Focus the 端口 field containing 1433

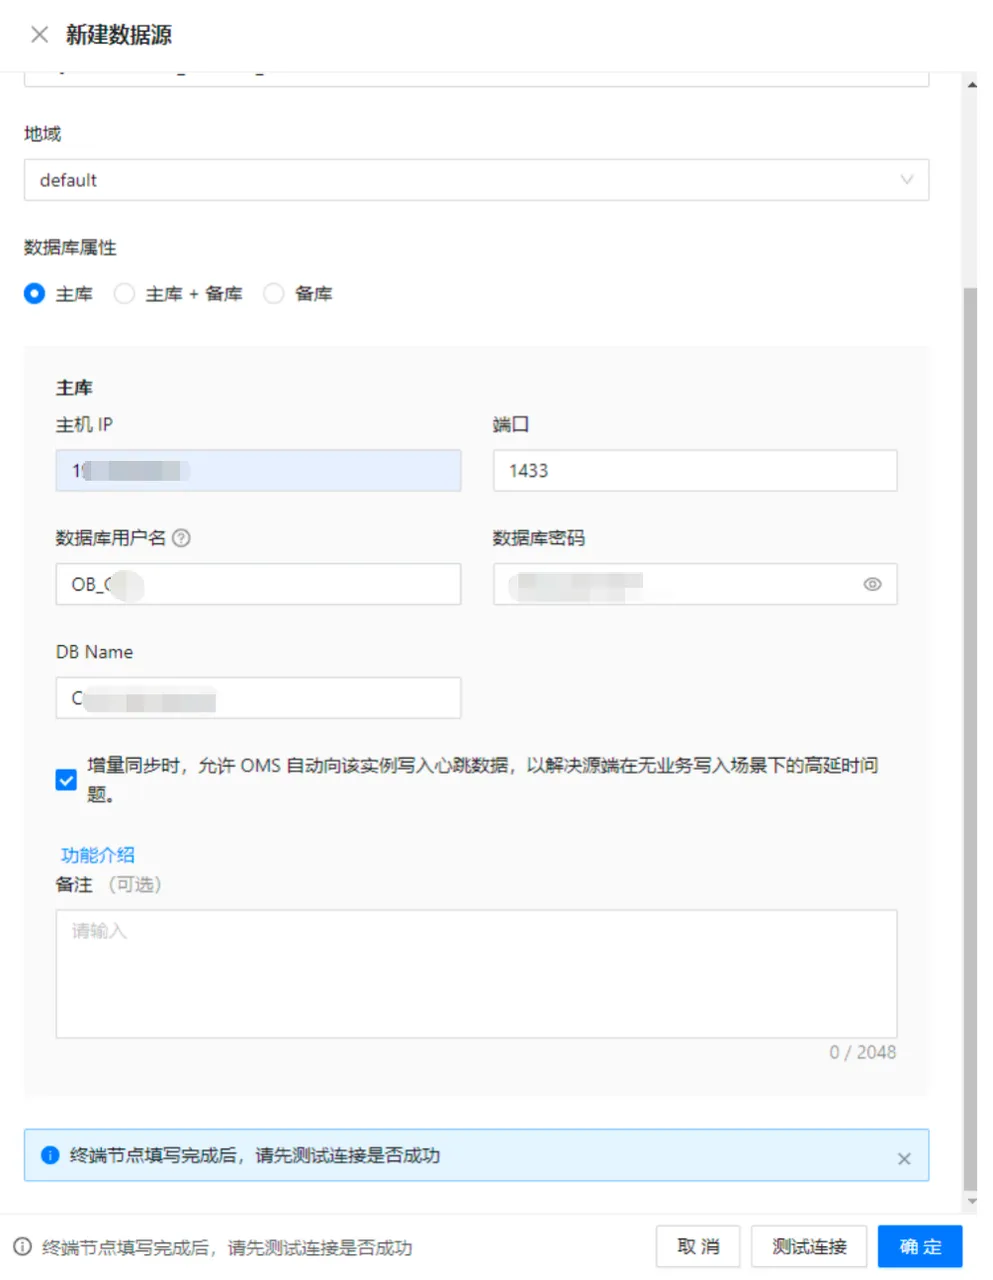pyautogui.click(x=695, y=471)
